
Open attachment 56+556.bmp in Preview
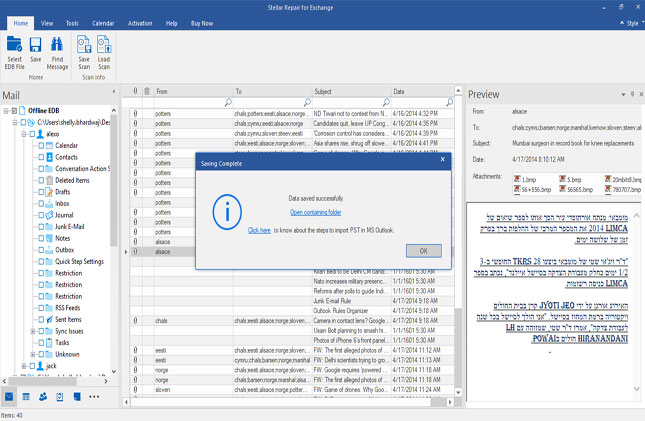[x=532, y=189]
